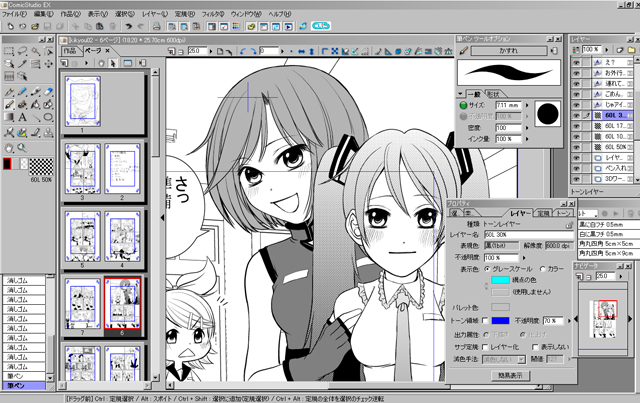This screenshot has width=640, height=403.
Task: Click the blue tone area color swatch
Action: coord(500,321)
